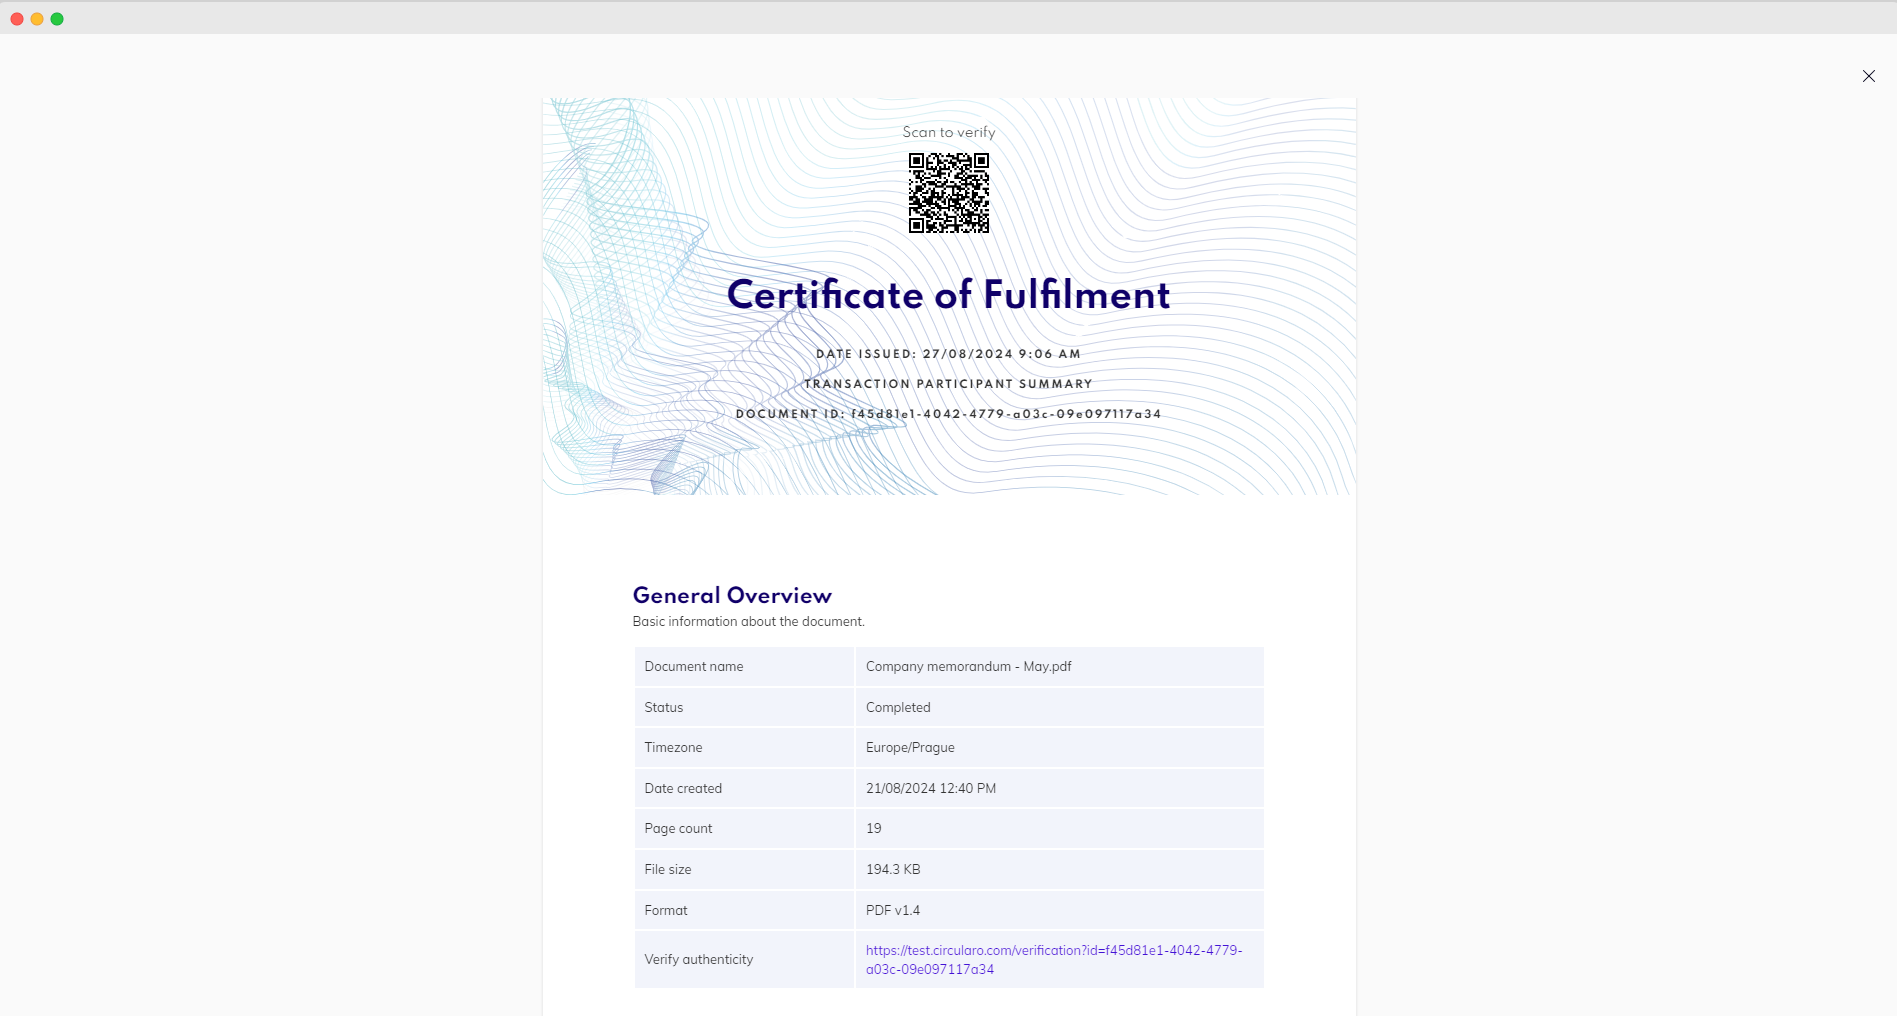This screenshot has height=1016, width=1897.
Task: Click the red close window control
Action: pos(17,17)
